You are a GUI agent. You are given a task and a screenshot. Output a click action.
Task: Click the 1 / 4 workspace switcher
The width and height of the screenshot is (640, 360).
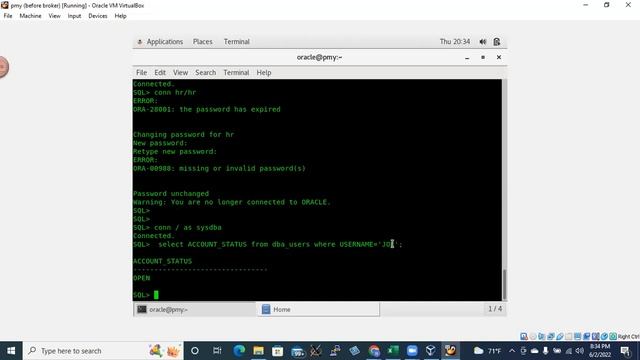(x=495, y=309)
